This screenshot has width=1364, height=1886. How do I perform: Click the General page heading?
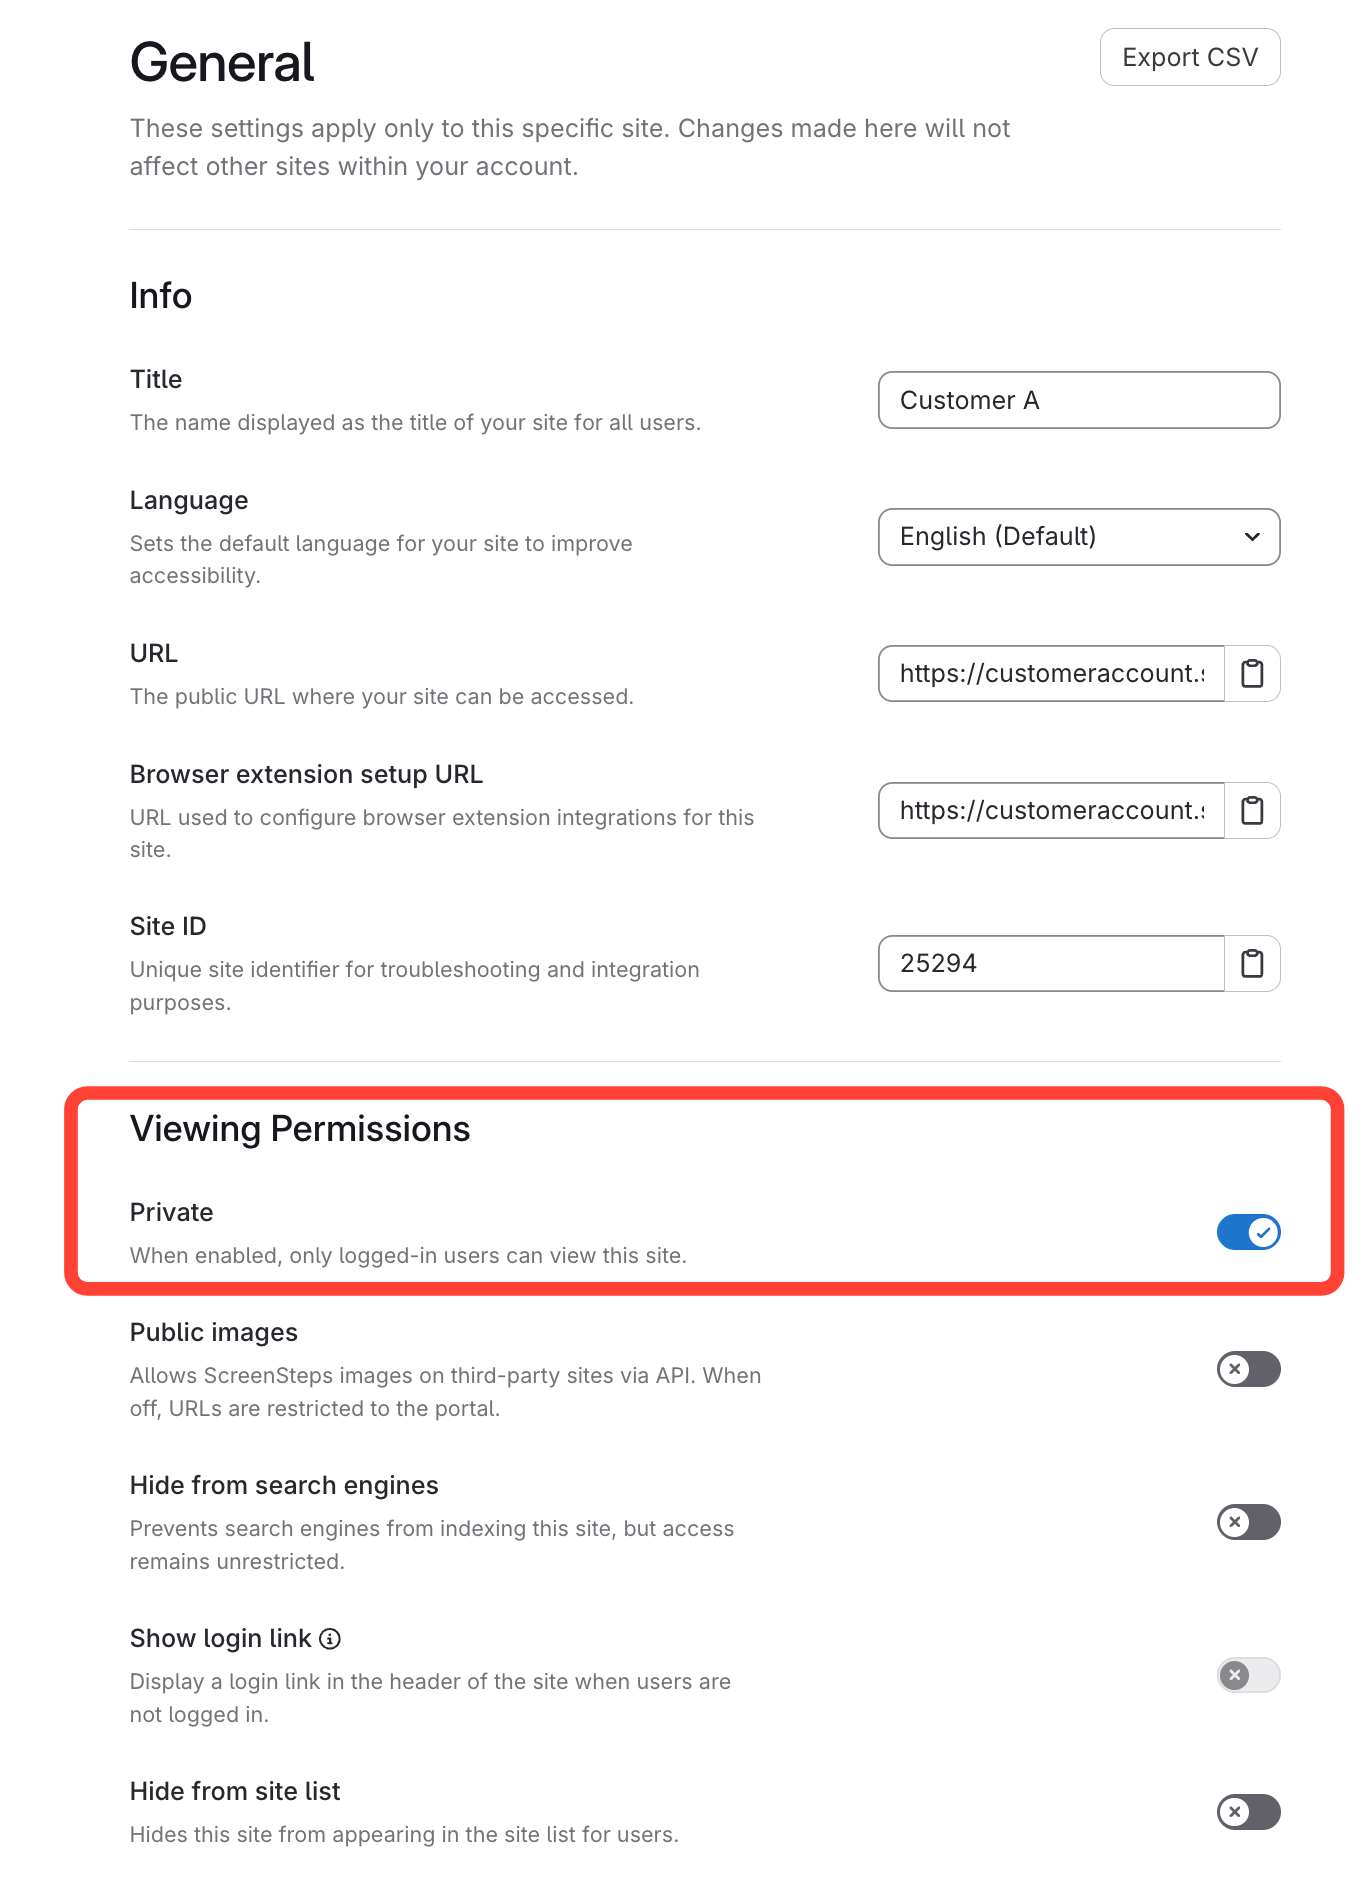coord(222,63)
